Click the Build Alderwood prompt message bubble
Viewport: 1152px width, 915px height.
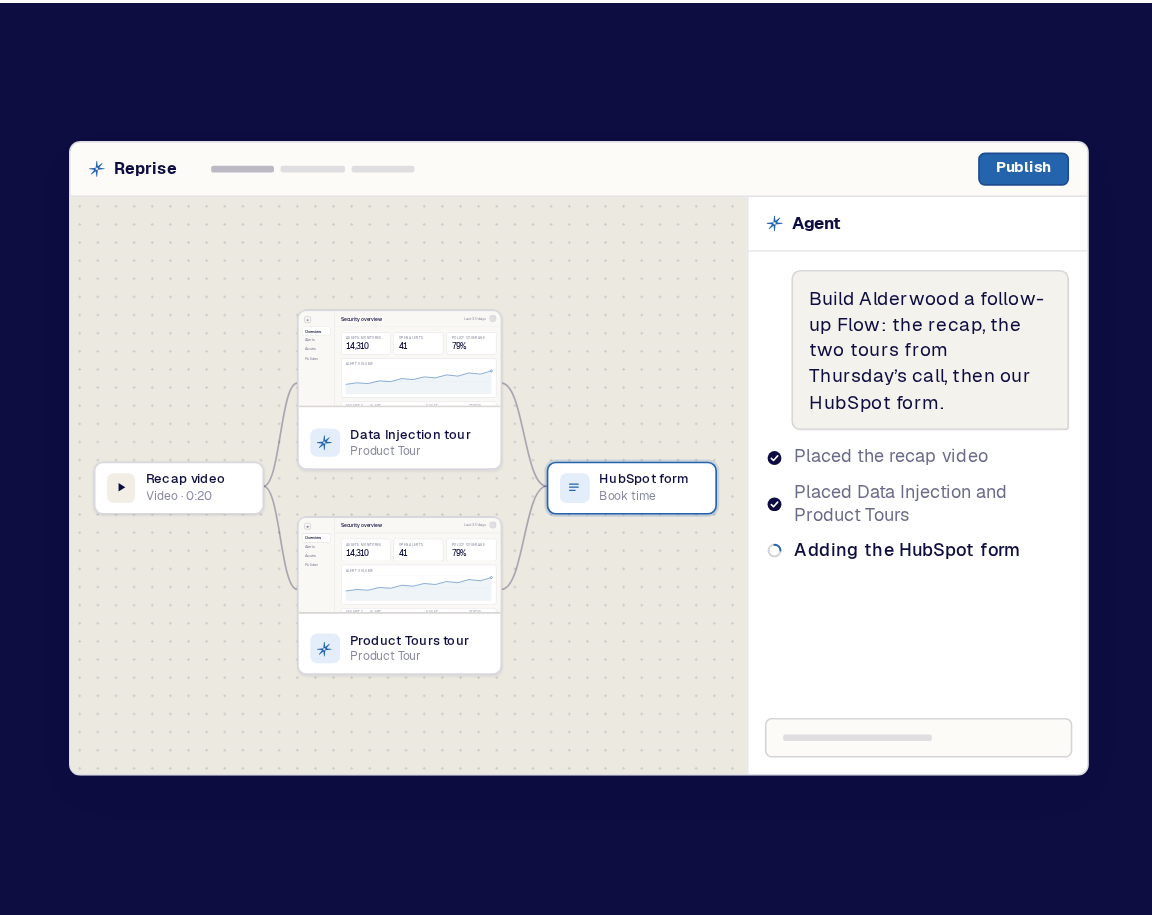pyautogui.click(x=929, y=350)
